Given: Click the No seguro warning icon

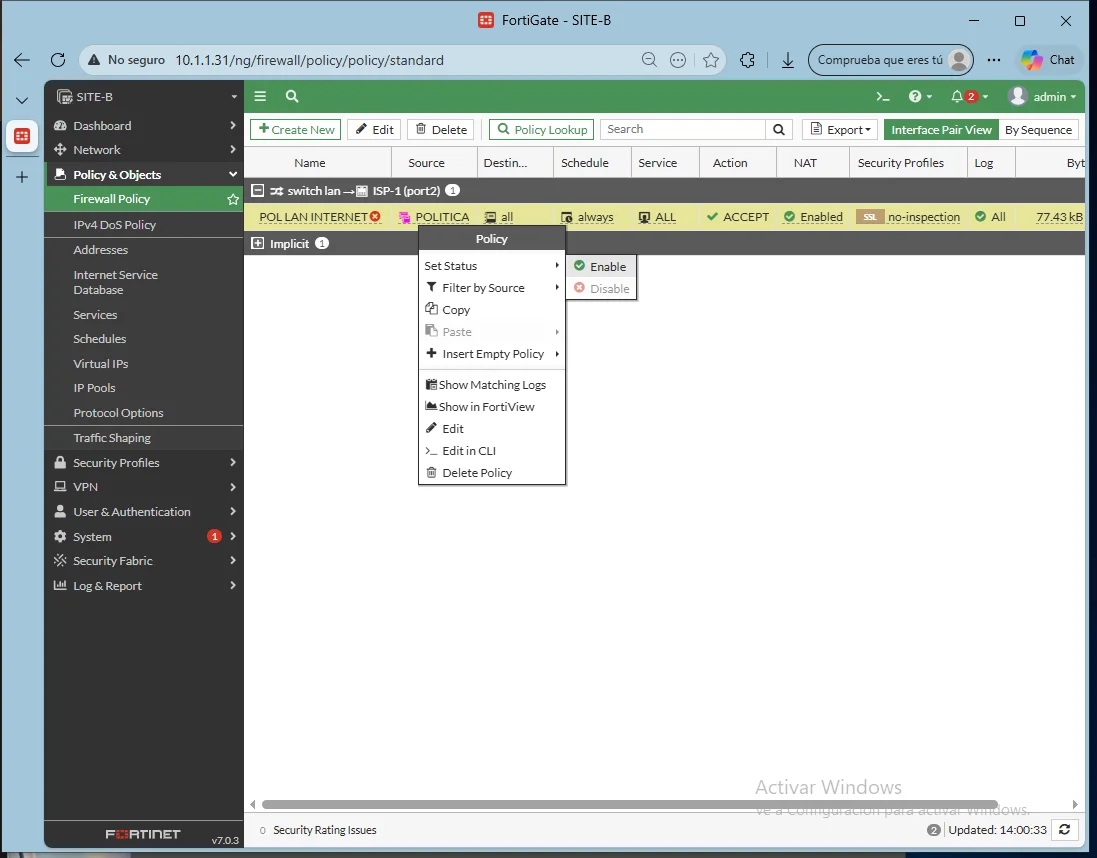Looking at the screenshot, I should point(94,60).
